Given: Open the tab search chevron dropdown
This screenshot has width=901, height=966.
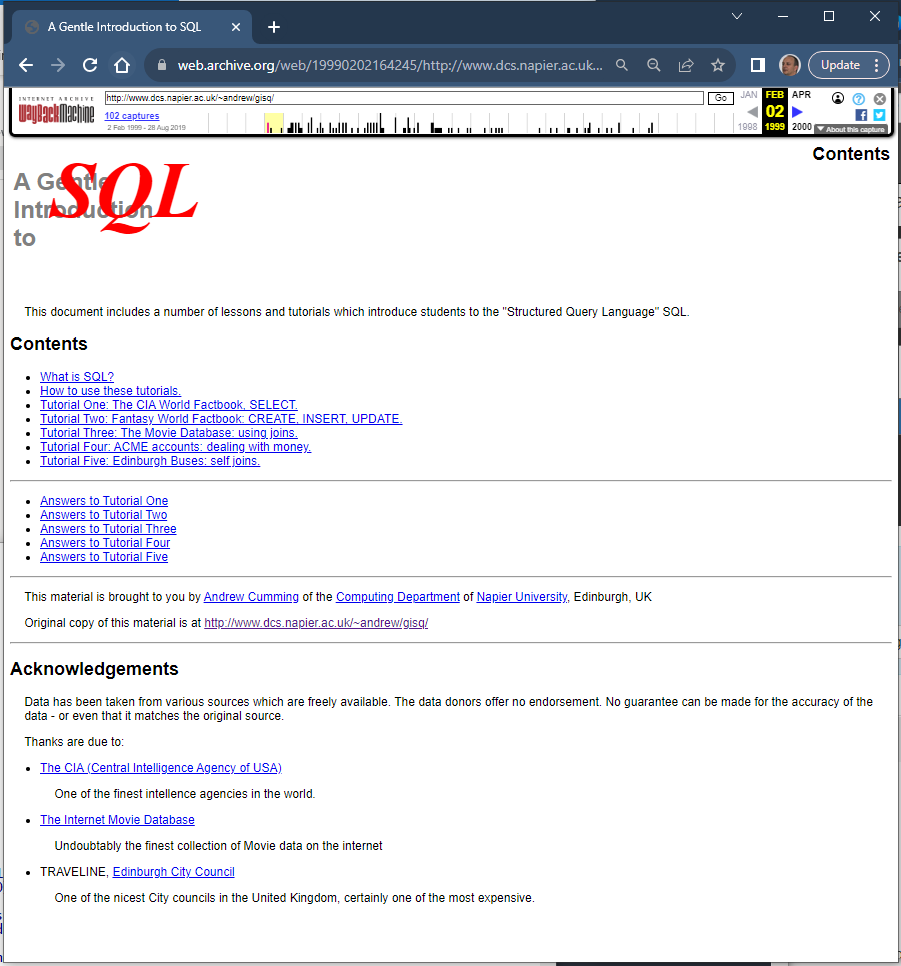Looking at the screenshot, I should pos(737,16).
